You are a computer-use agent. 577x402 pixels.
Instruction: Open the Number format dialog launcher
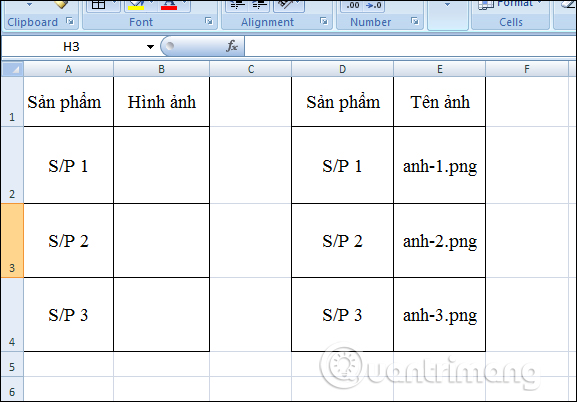tap(415, 21)
